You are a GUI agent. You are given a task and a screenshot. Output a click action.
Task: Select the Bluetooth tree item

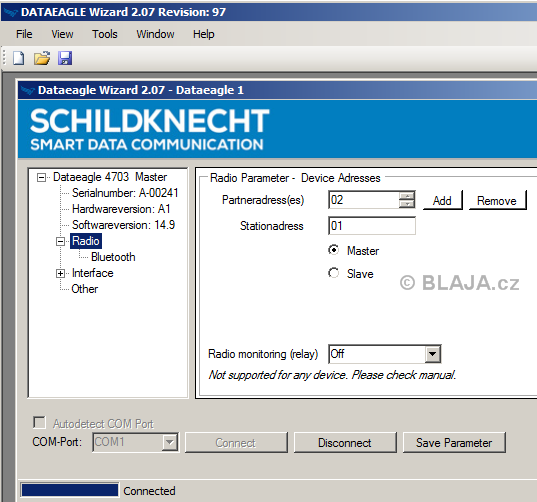click(x=113, y=257)
